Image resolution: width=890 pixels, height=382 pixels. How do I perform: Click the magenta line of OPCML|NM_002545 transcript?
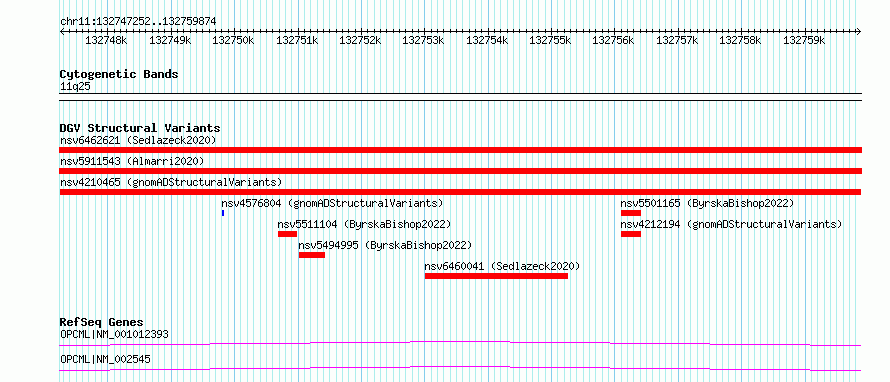(460, 368)
